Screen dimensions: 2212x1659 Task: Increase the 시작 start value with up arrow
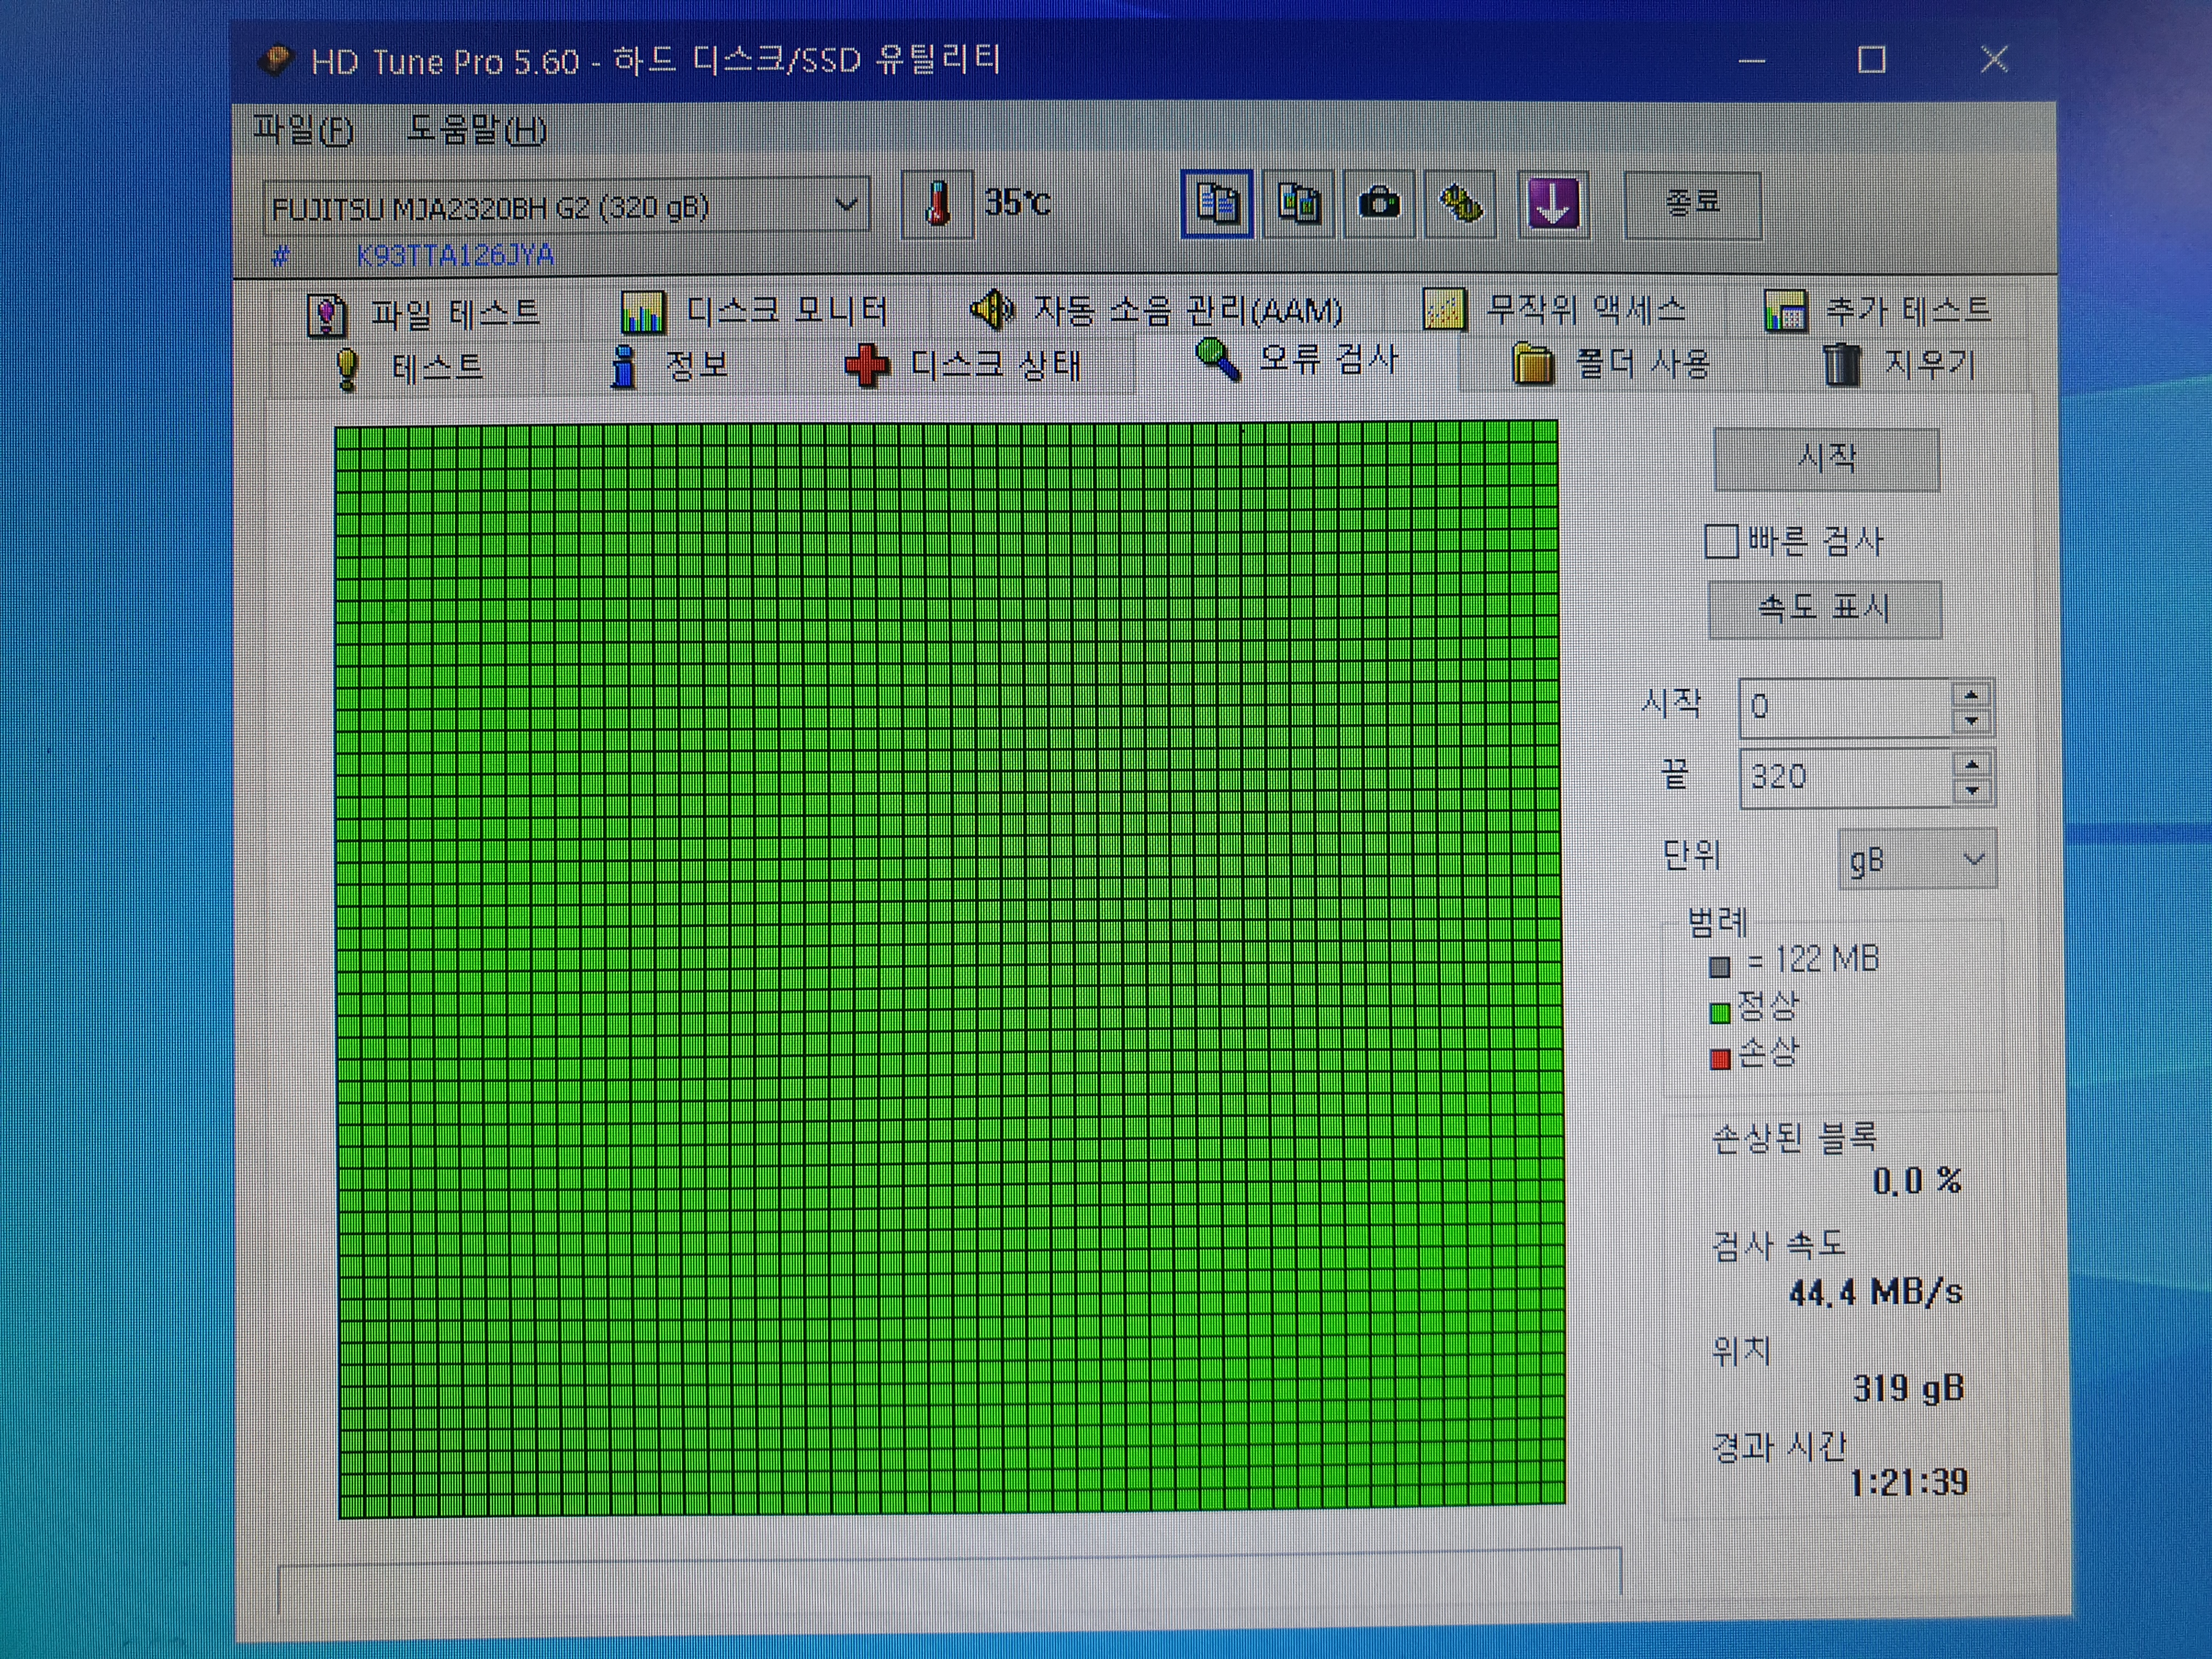pos(1971,696)
